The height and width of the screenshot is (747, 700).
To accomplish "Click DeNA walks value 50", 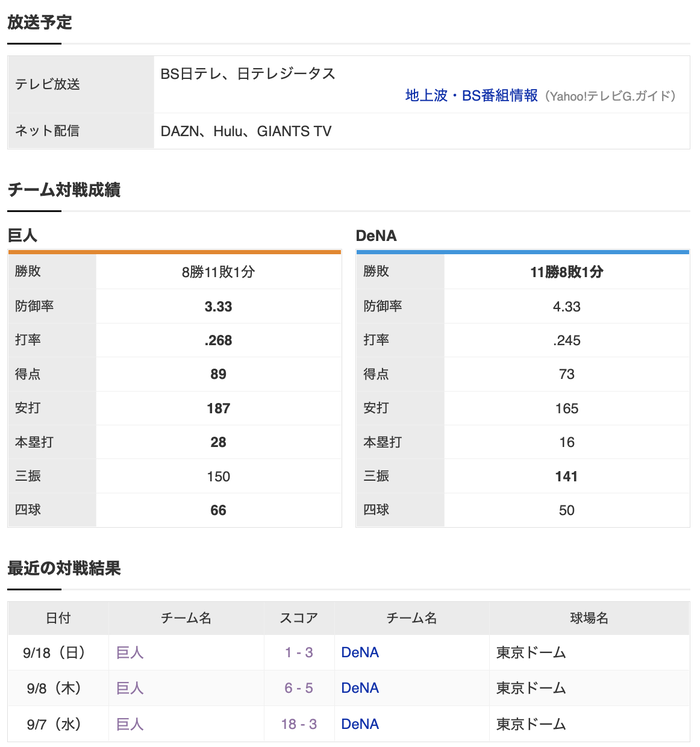I will [567, 510].
